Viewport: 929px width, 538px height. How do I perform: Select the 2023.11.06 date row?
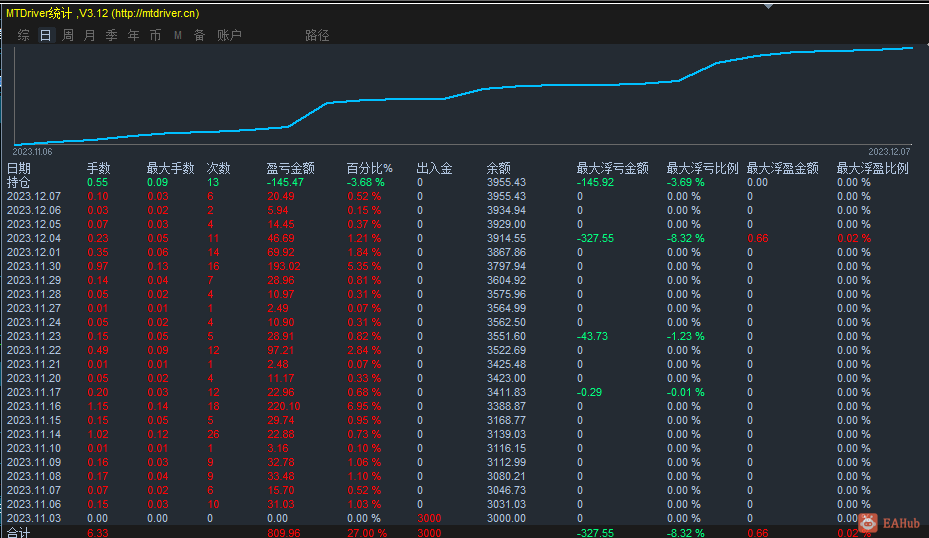click(x=34, y=505)
